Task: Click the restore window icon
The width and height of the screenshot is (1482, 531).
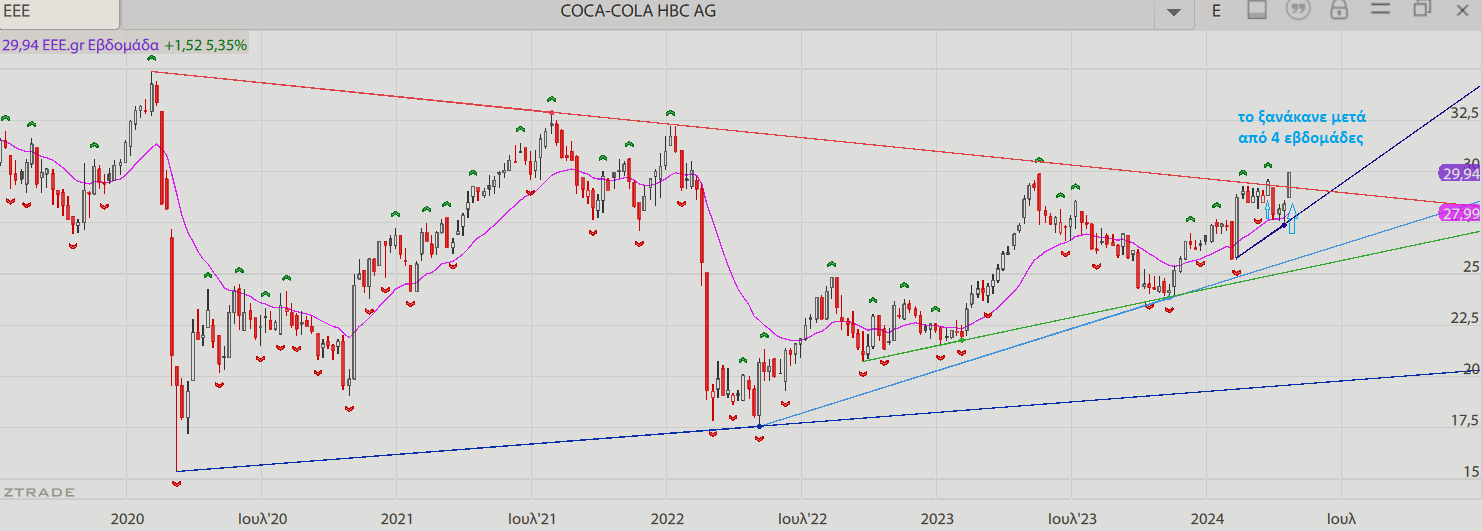Action: coord(1422,9)
